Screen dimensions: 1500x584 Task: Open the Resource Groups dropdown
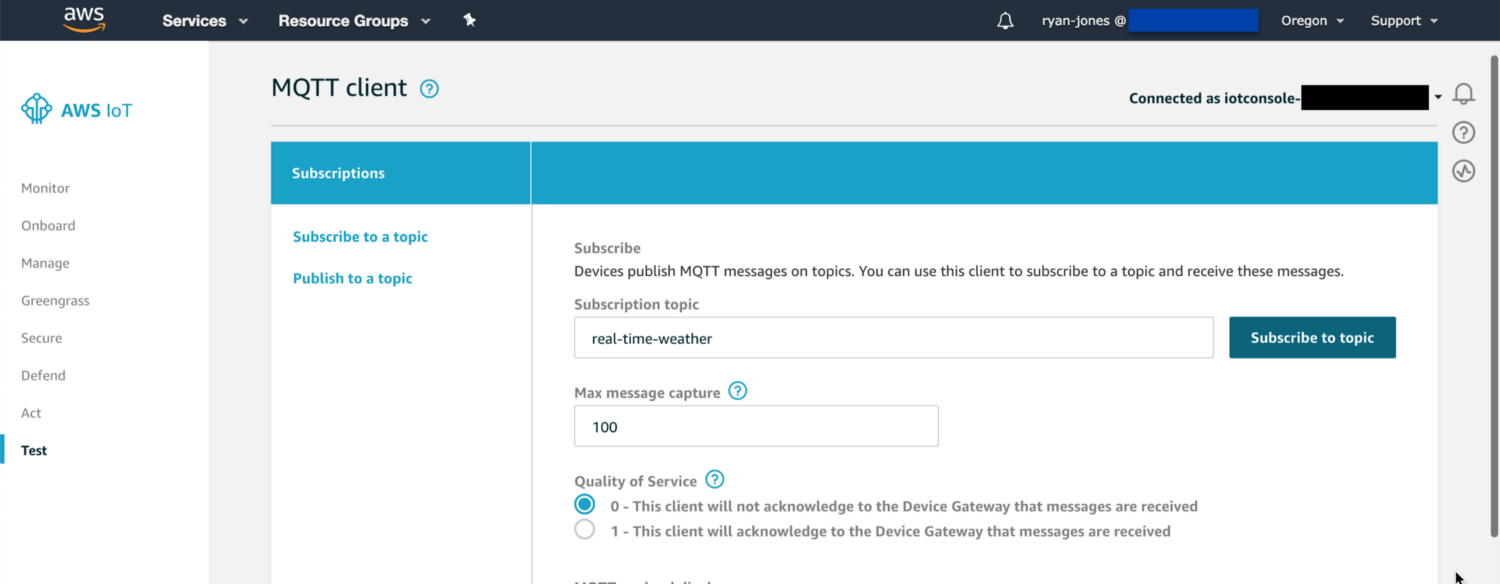point(354,21)
